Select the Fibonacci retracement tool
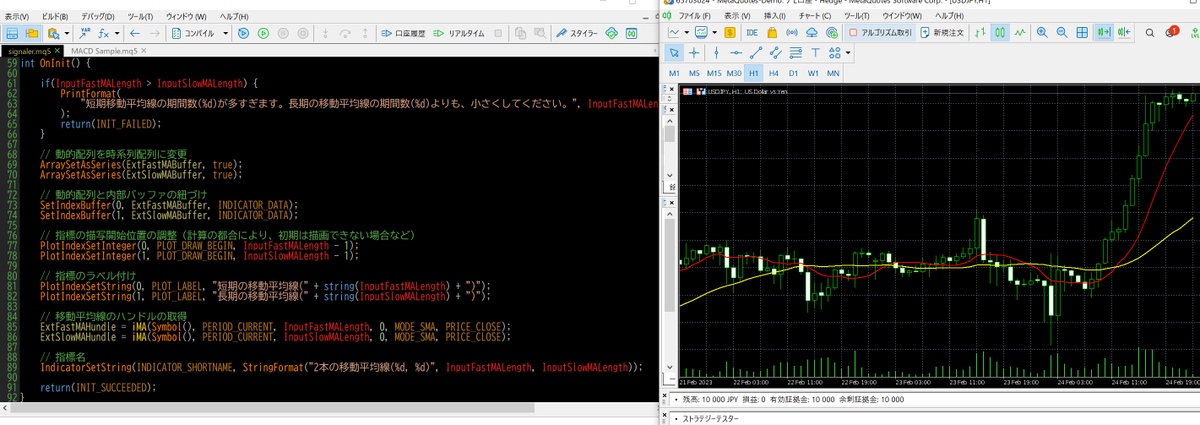 (796, 53)
